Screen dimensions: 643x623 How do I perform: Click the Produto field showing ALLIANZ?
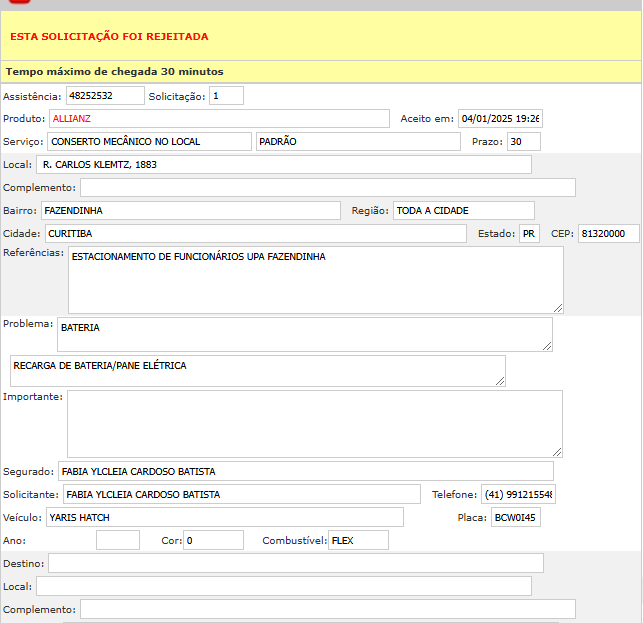(x=220, y=119)
